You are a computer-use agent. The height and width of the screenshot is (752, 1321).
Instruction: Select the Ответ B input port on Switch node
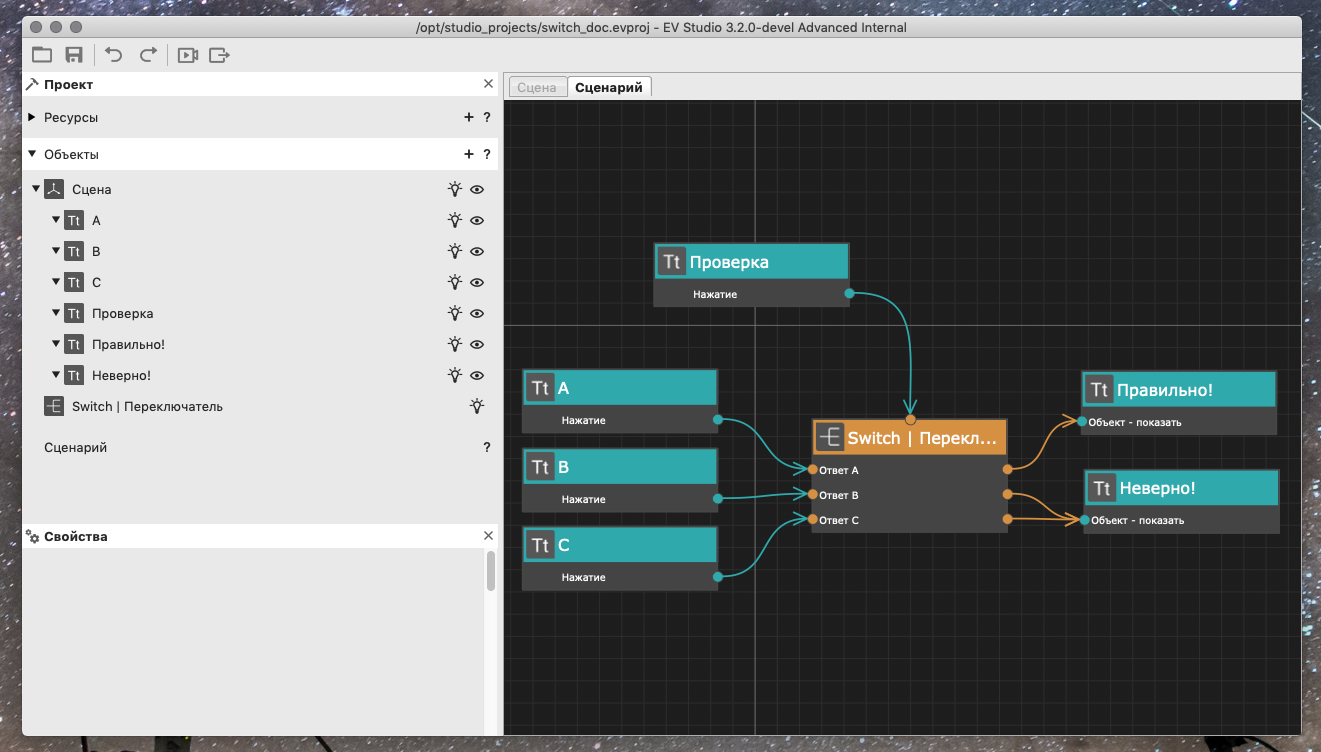tap(810, 494)
